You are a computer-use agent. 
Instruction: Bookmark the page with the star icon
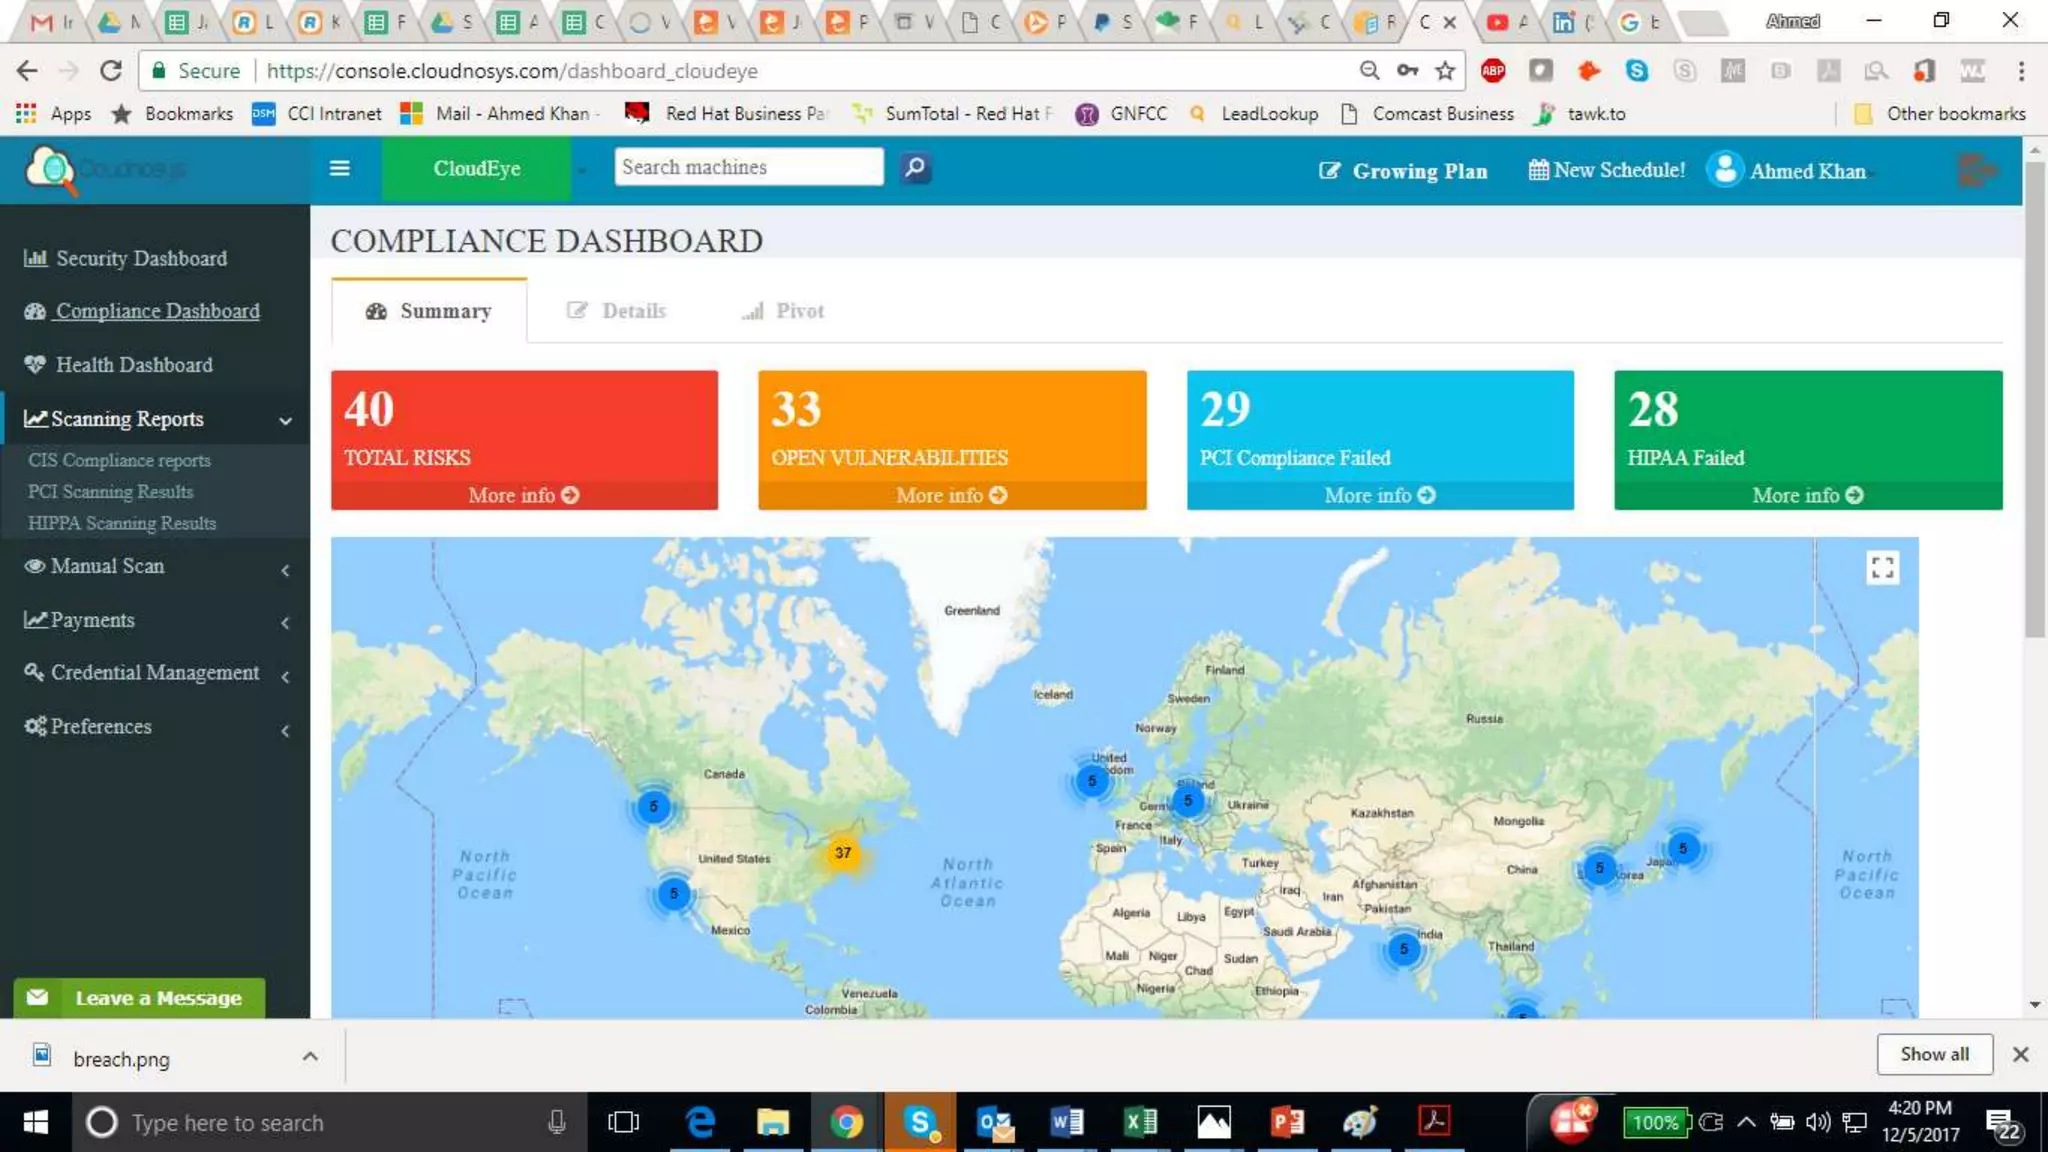tap(1445, 70)
